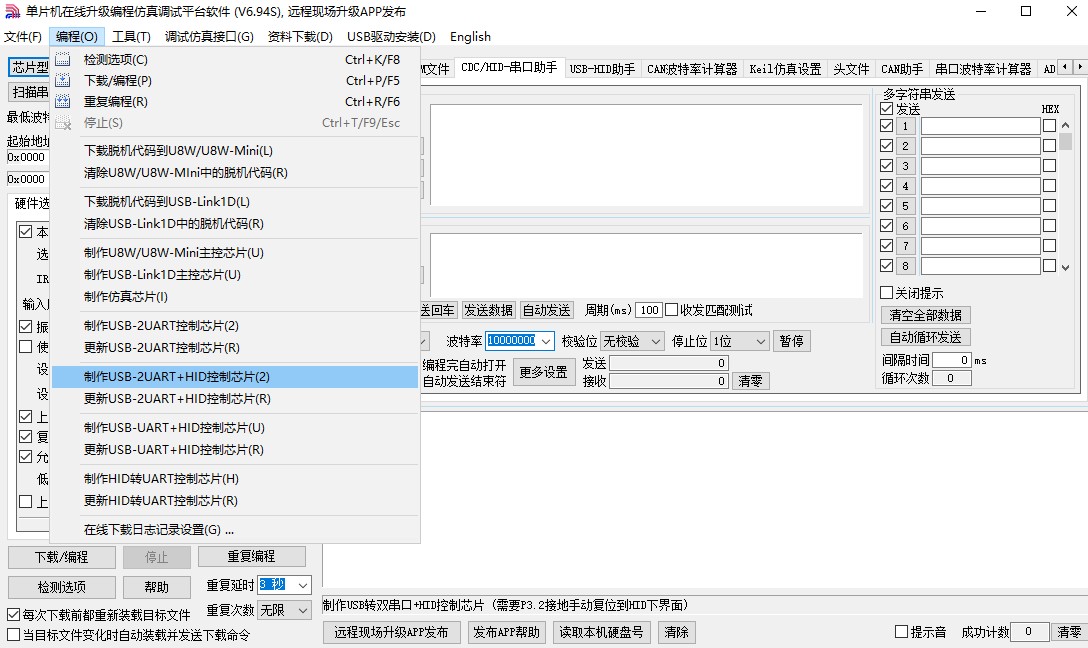Open the Keil仿真设置 tab
1088x648 pixels.
[x=785, y=69]
